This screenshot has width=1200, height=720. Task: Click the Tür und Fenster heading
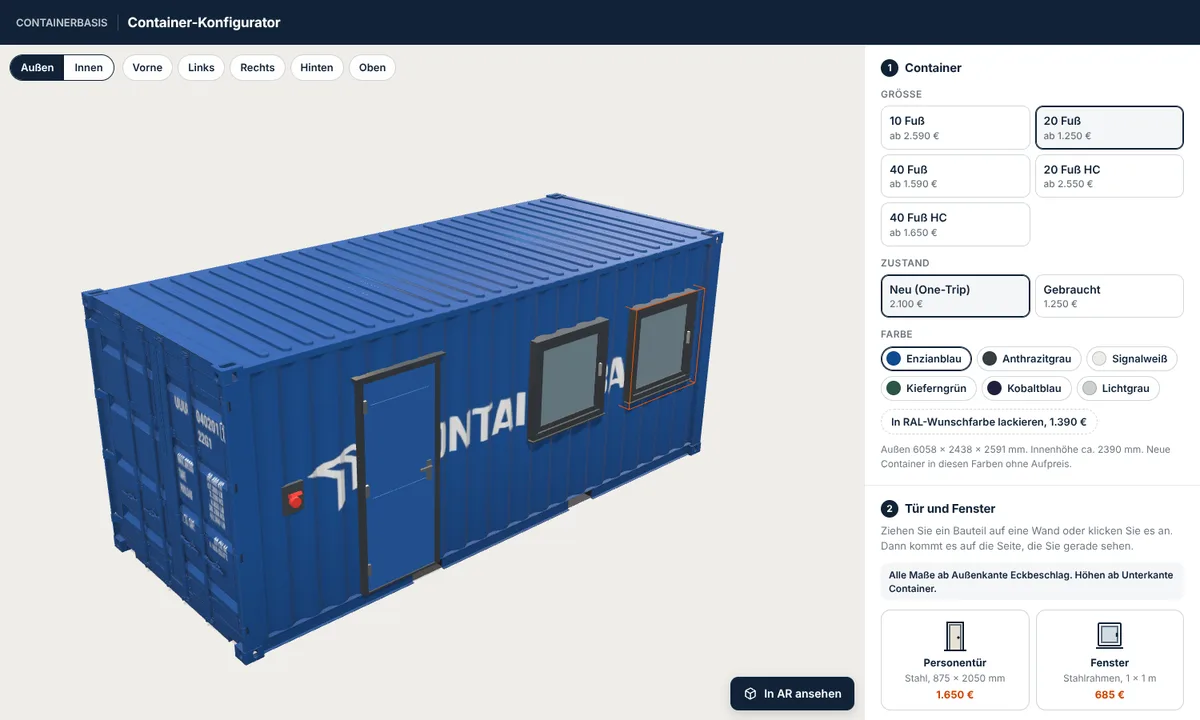coord(950,509)
